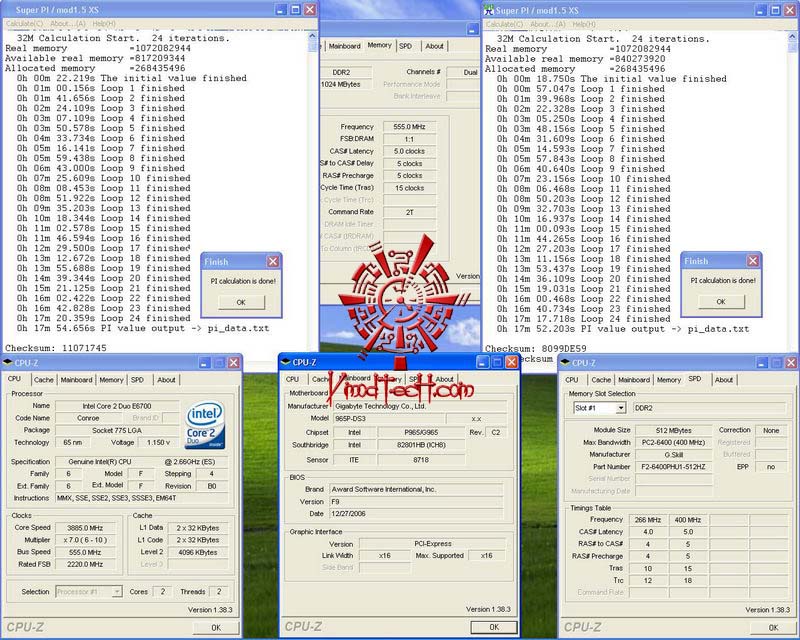The image size is (800, 640).
Task: Select SPD tab in top memory CPU-Z
Action: (406, 46)
